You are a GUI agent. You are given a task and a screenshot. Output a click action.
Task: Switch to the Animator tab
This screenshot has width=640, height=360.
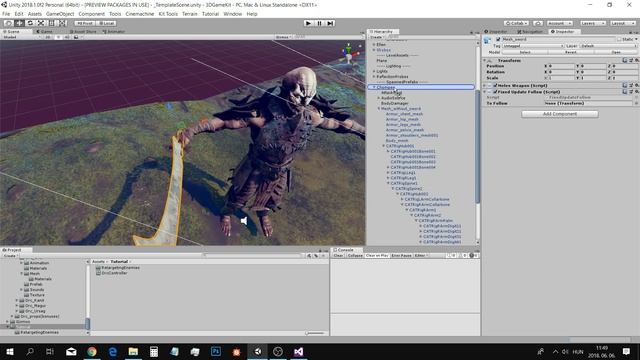(114, 31)
